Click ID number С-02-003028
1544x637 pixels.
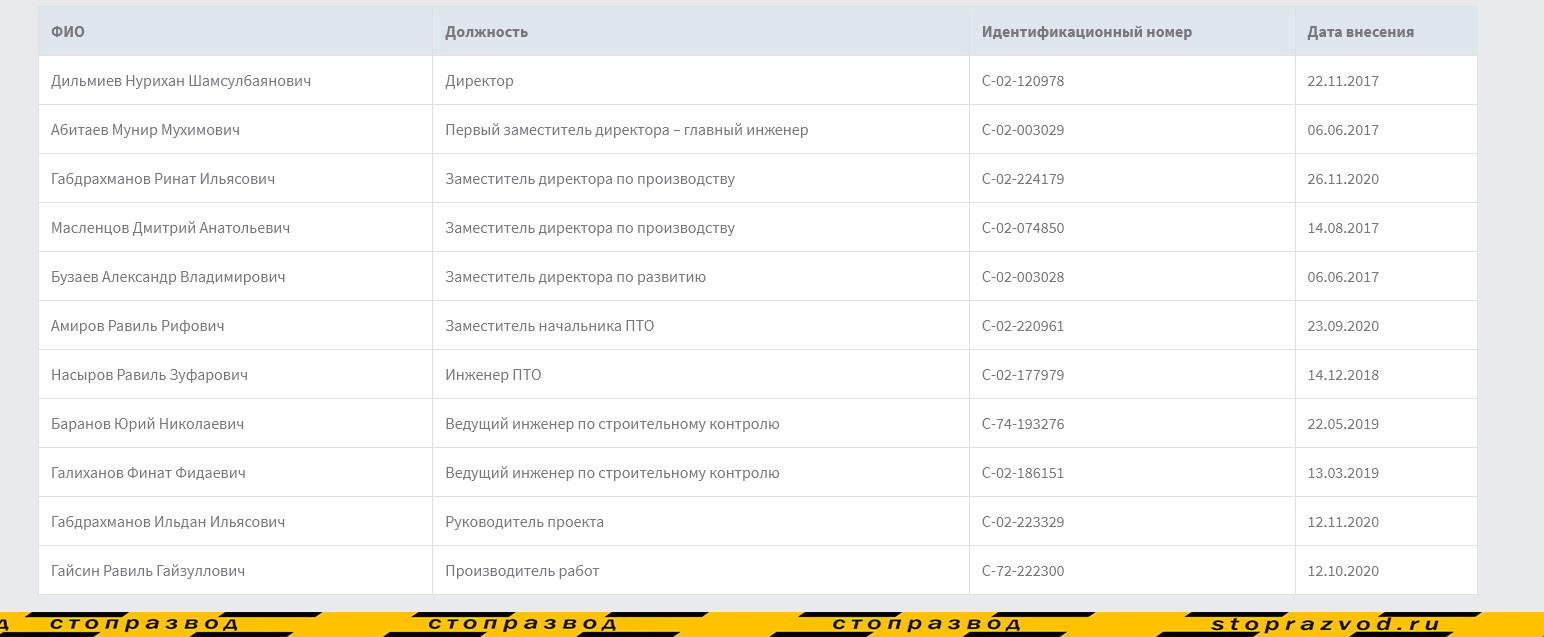(1023, 277)
